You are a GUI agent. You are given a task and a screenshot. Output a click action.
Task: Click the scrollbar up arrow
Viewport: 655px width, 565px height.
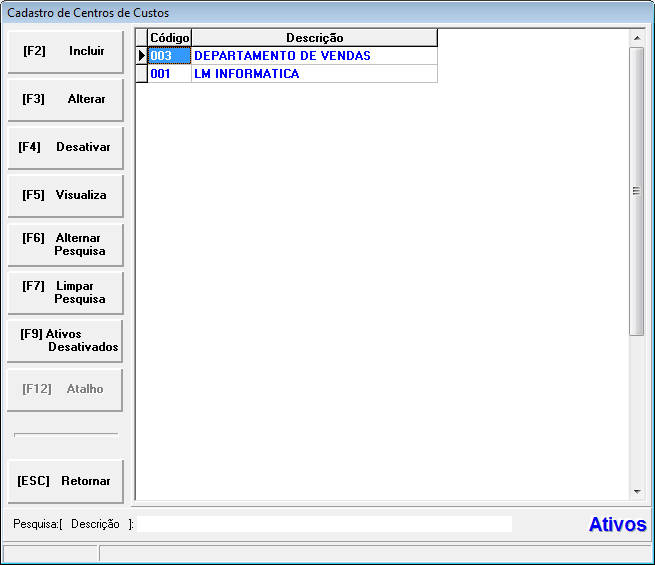pos(637,38)
